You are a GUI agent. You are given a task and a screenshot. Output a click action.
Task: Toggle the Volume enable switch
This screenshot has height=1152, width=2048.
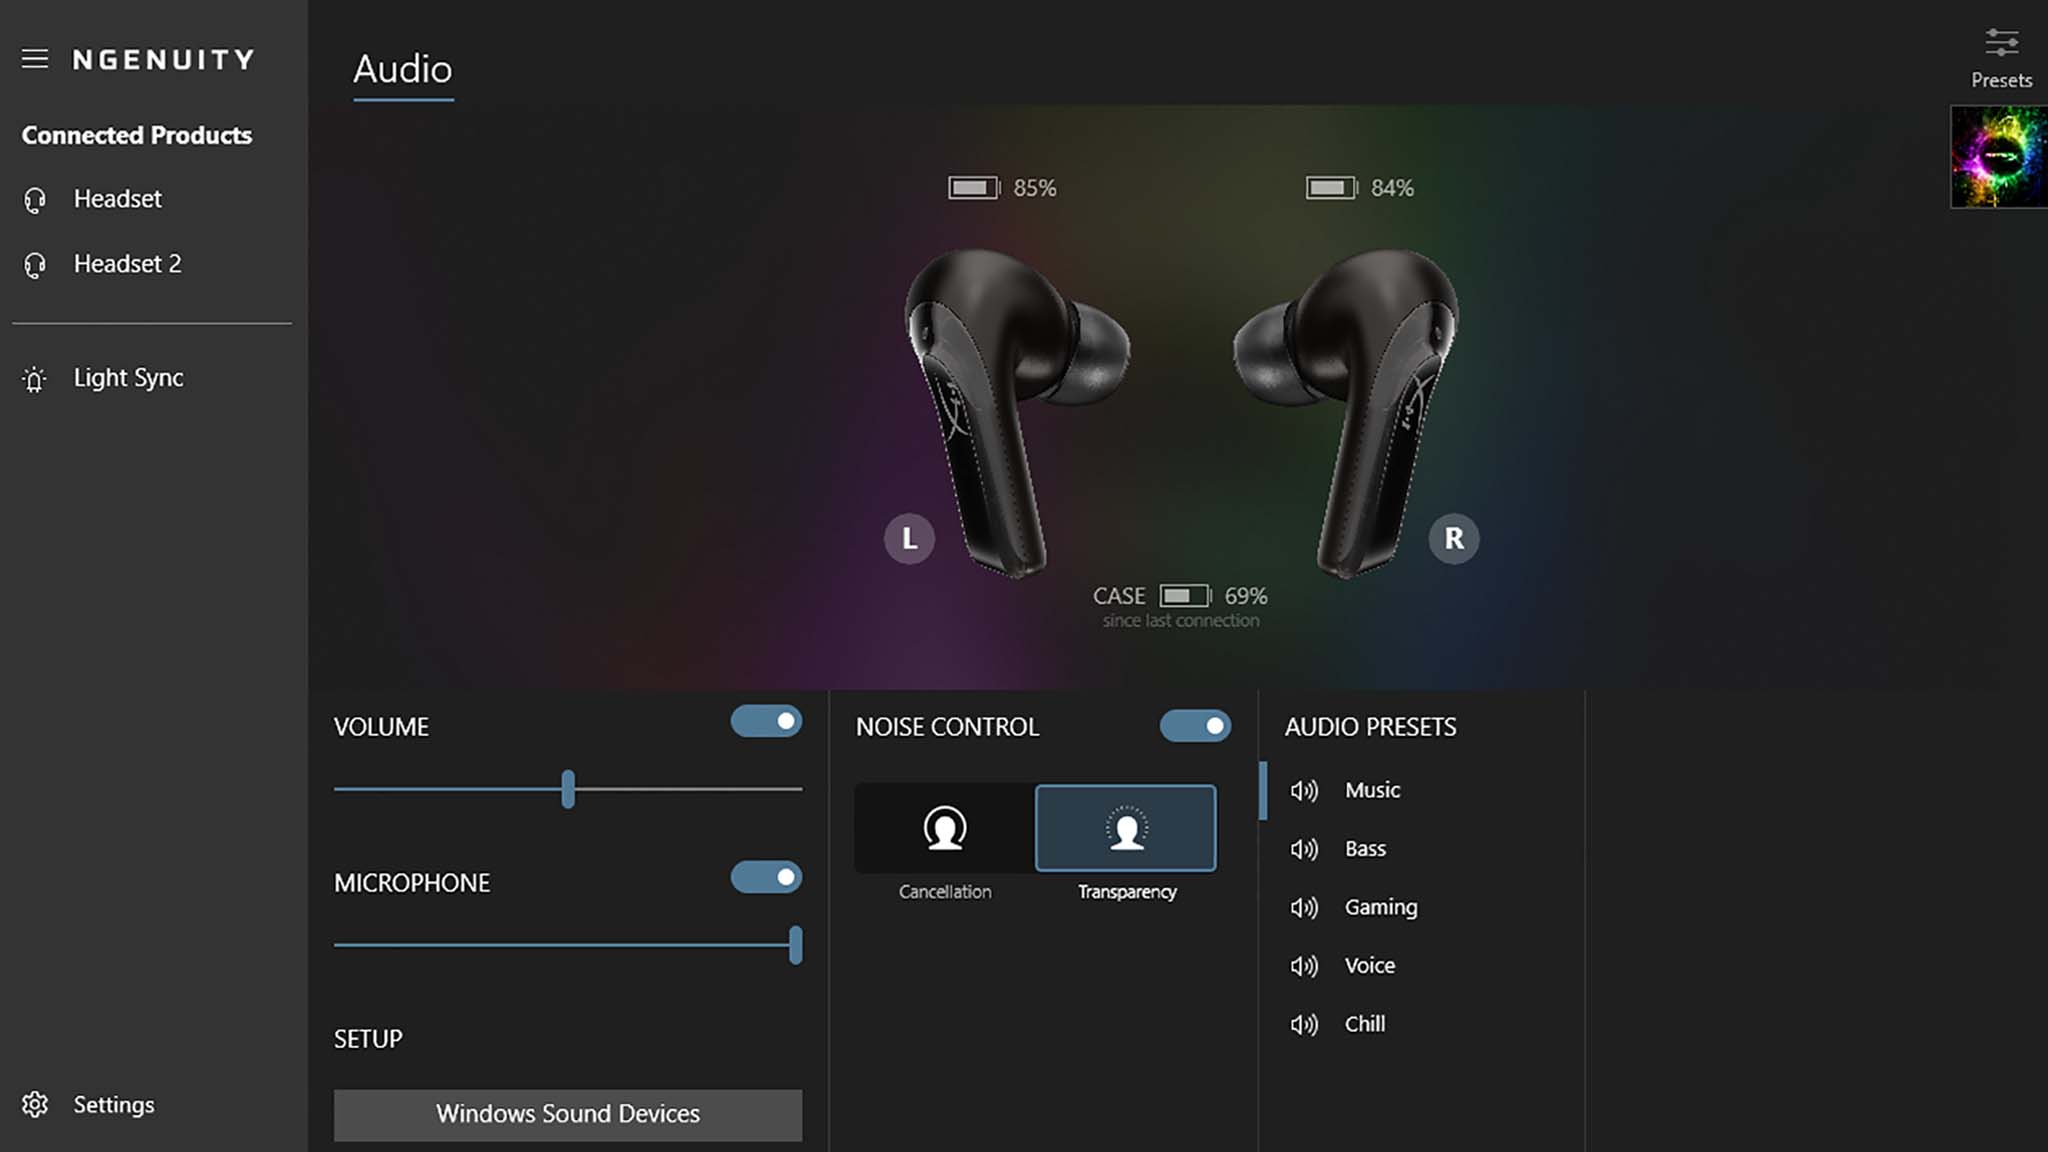(767, 722)
